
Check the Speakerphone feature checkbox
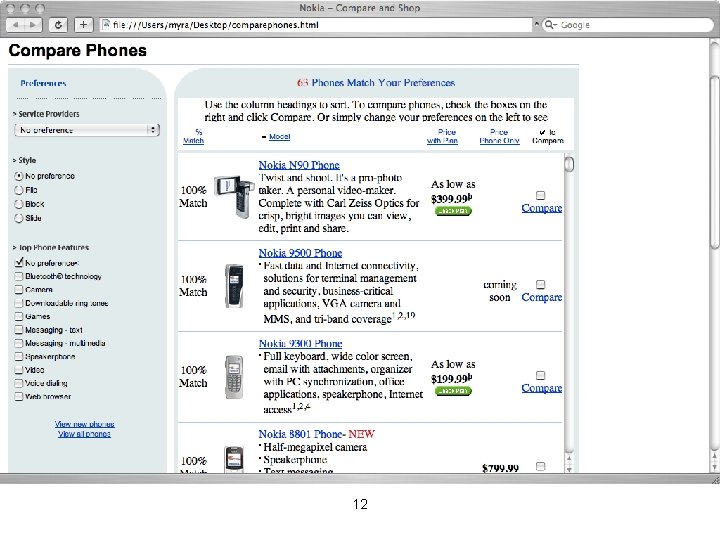click(19, 356)
